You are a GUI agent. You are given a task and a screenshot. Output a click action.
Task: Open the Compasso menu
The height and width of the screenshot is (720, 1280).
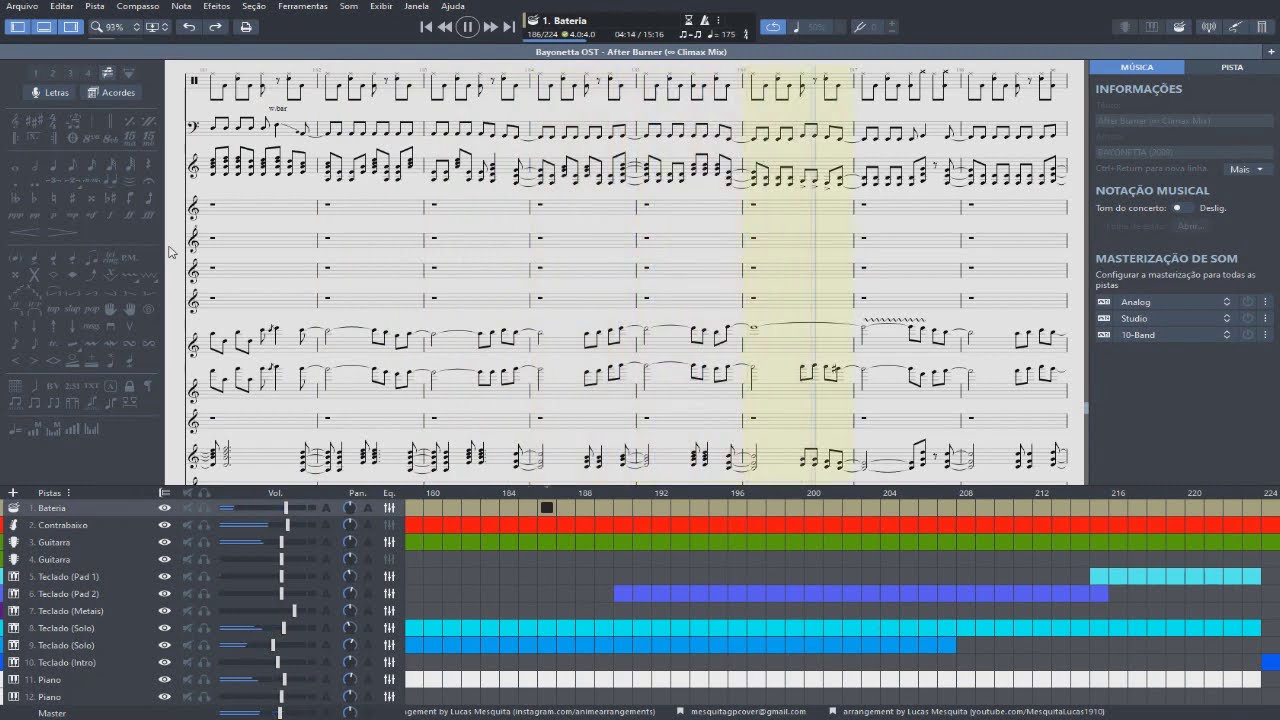(x=138, y=6)
